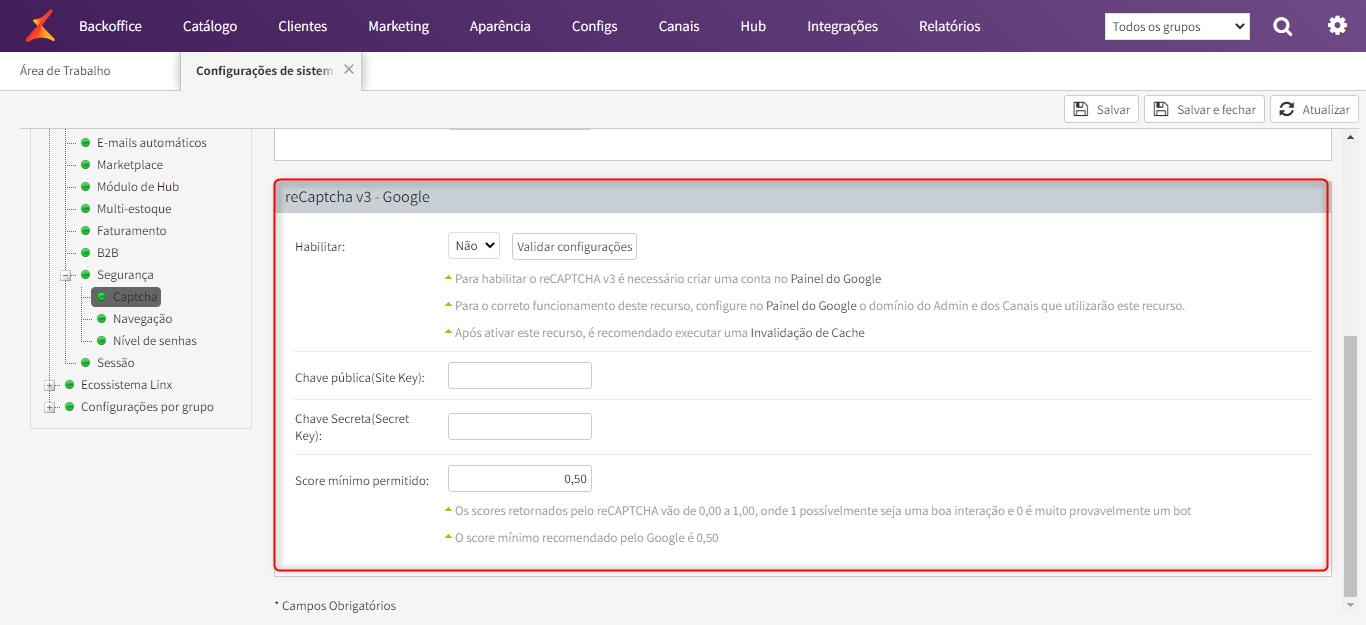
Task: Click the Salvar button
Action: click(1101, 109)
